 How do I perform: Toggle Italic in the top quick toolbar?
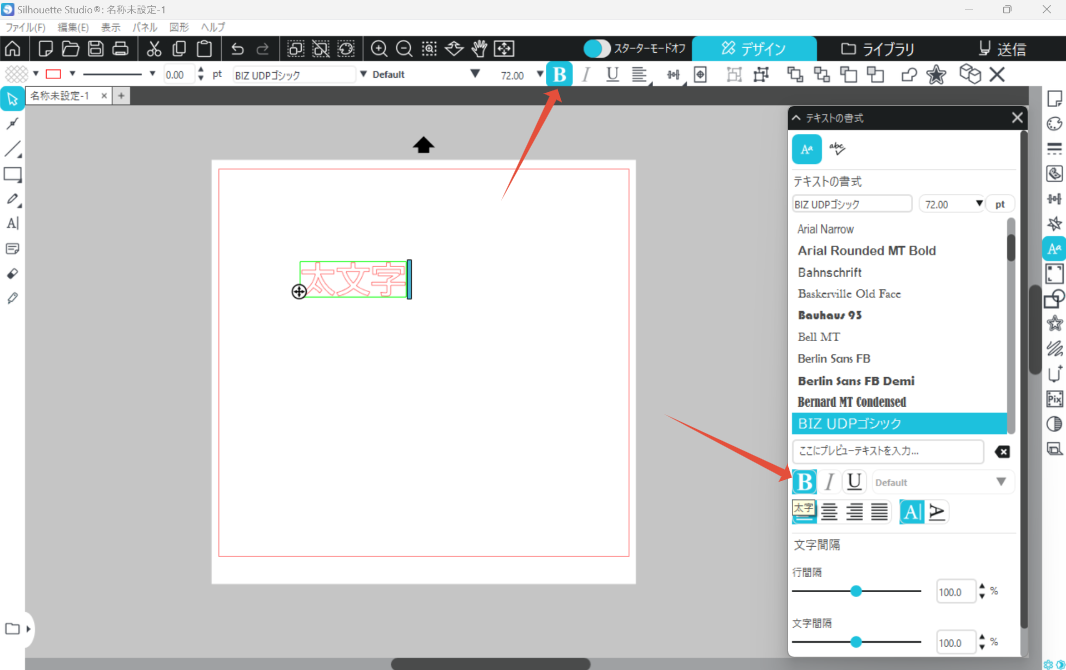coord(586,75)
